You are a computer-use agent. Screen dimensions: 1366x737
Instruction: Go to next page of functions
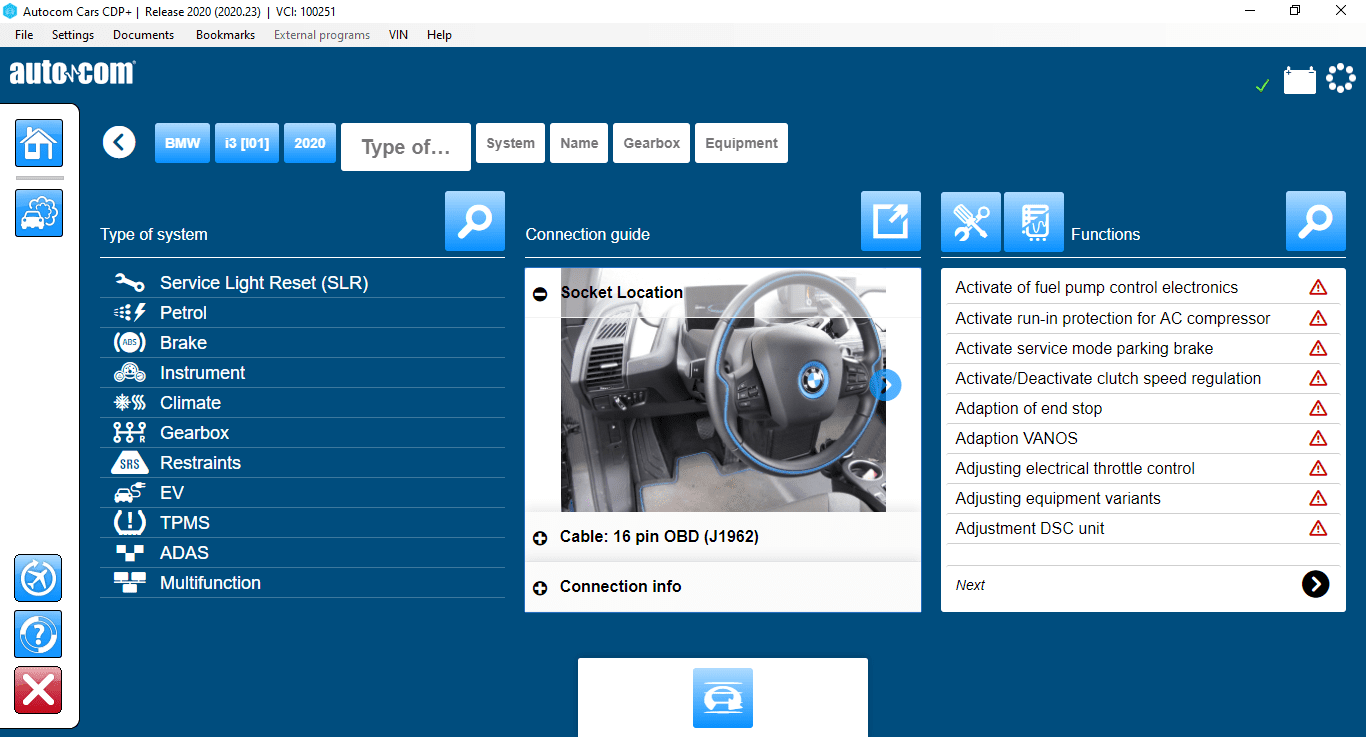click(1315, 585)
